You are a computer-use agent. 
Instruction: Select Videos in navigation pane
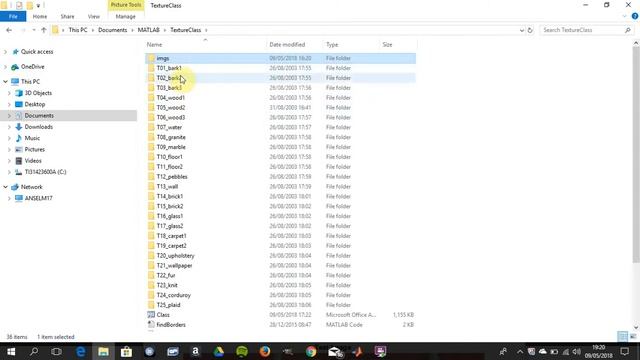coord(33,161)
